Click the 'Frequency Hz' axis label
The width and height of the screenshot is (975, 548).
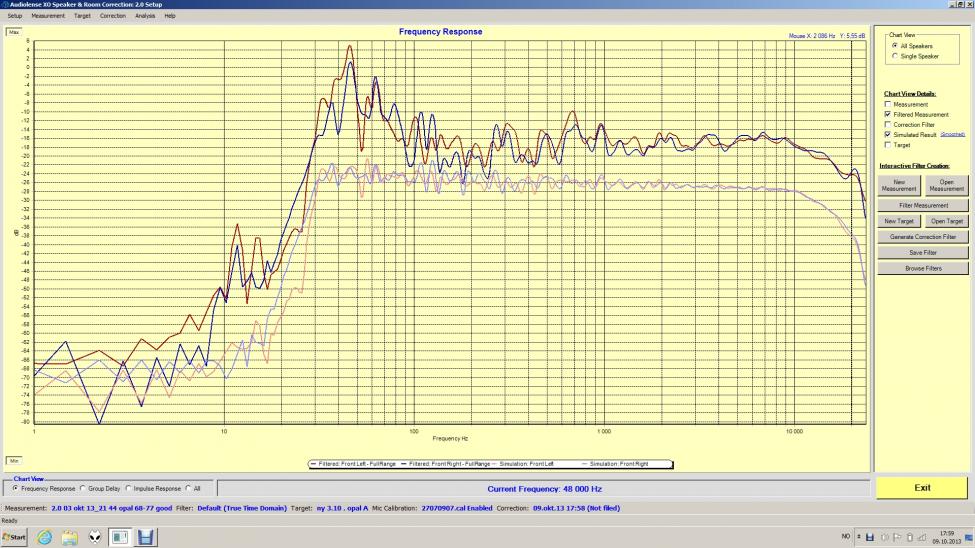(x=450, y=439)
